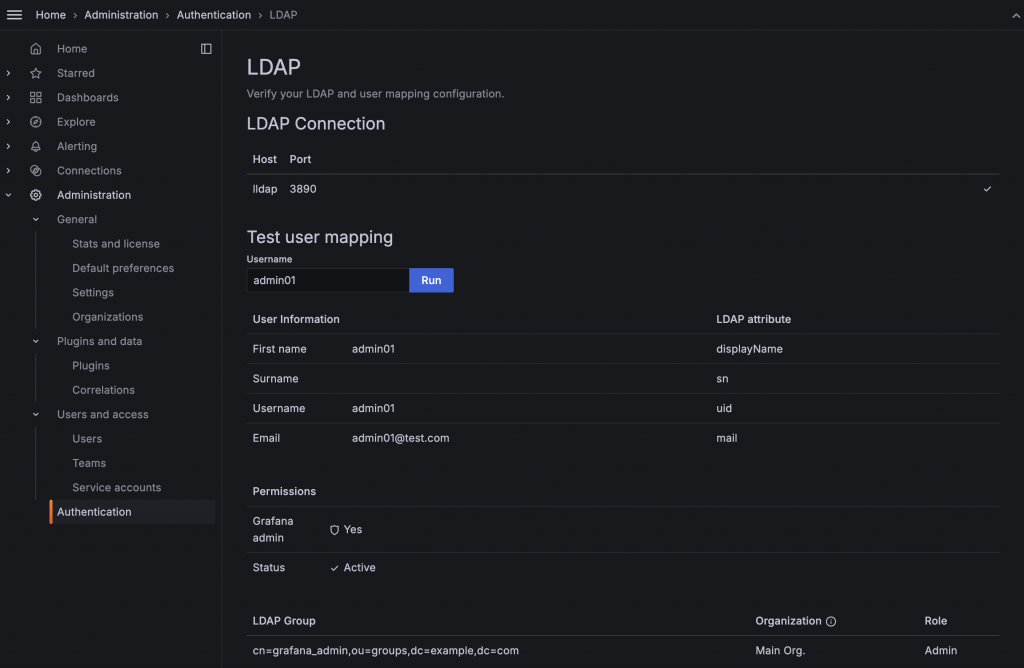Click the Explore compass icon
The width and height of the screenshot is (1024, 668).
[x=36, y=122]
